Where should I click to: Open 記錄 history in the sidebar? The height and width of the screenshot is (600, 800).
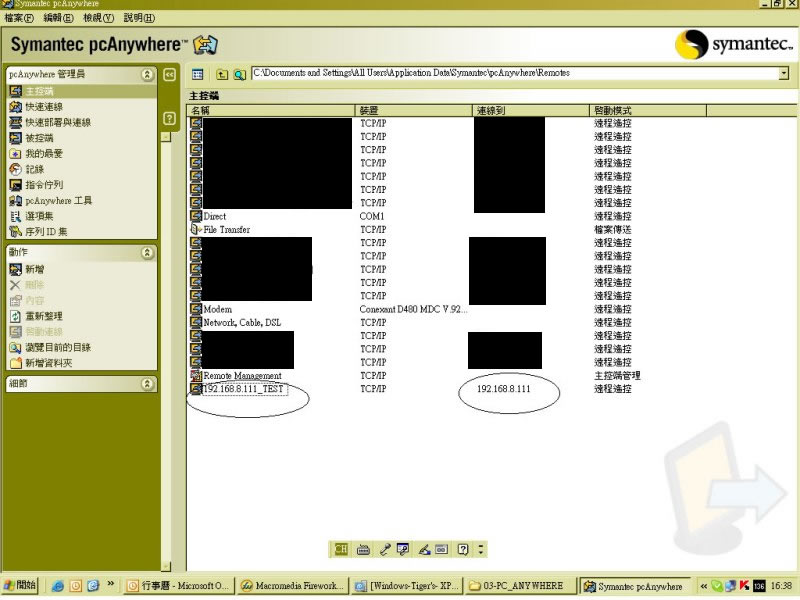click(x=34, y=169)
